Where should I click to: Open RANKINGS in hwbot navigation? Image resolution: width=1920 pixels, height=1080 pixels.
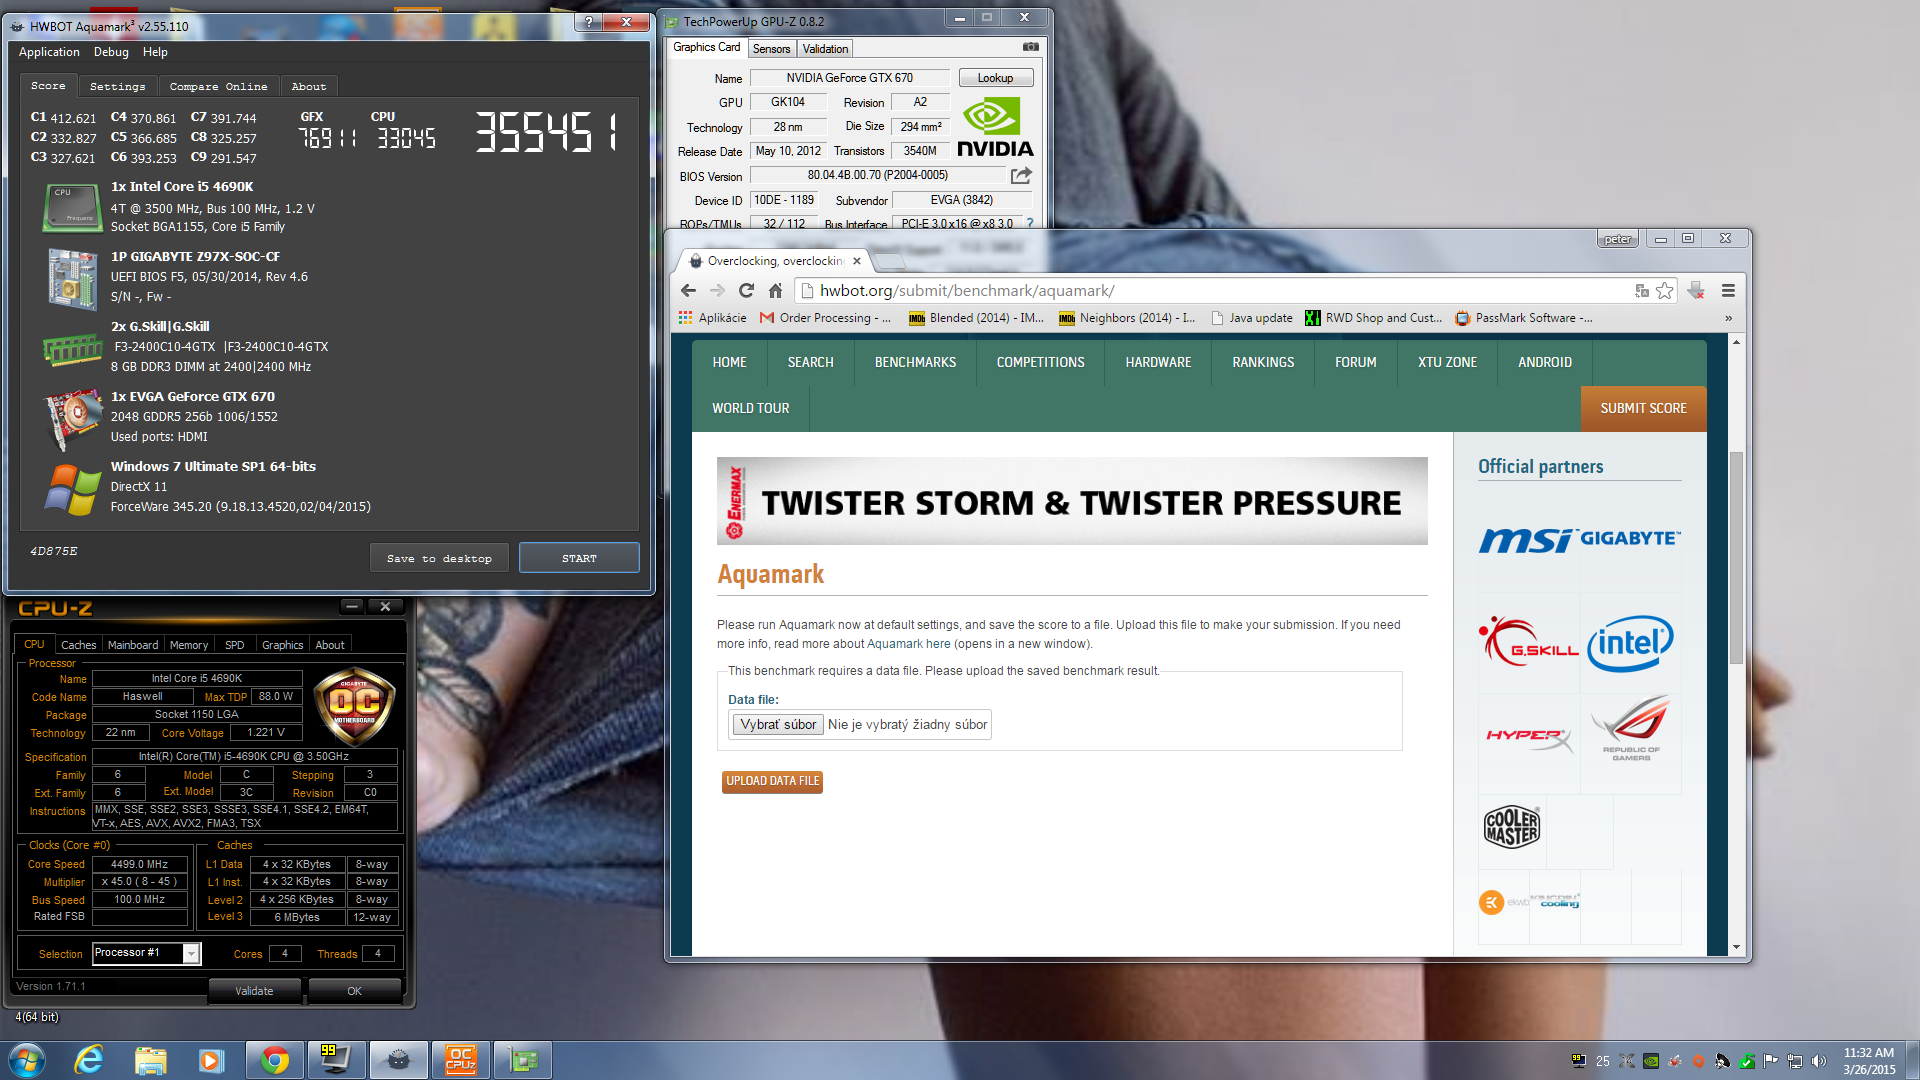1263,362
